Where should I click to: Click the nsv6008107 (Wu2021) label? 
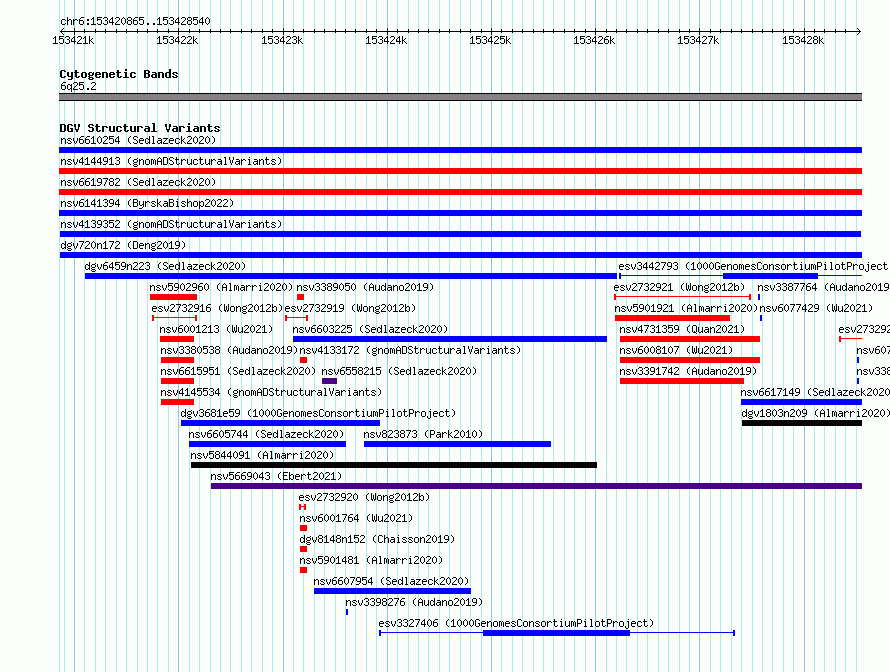tap(676, 350)
